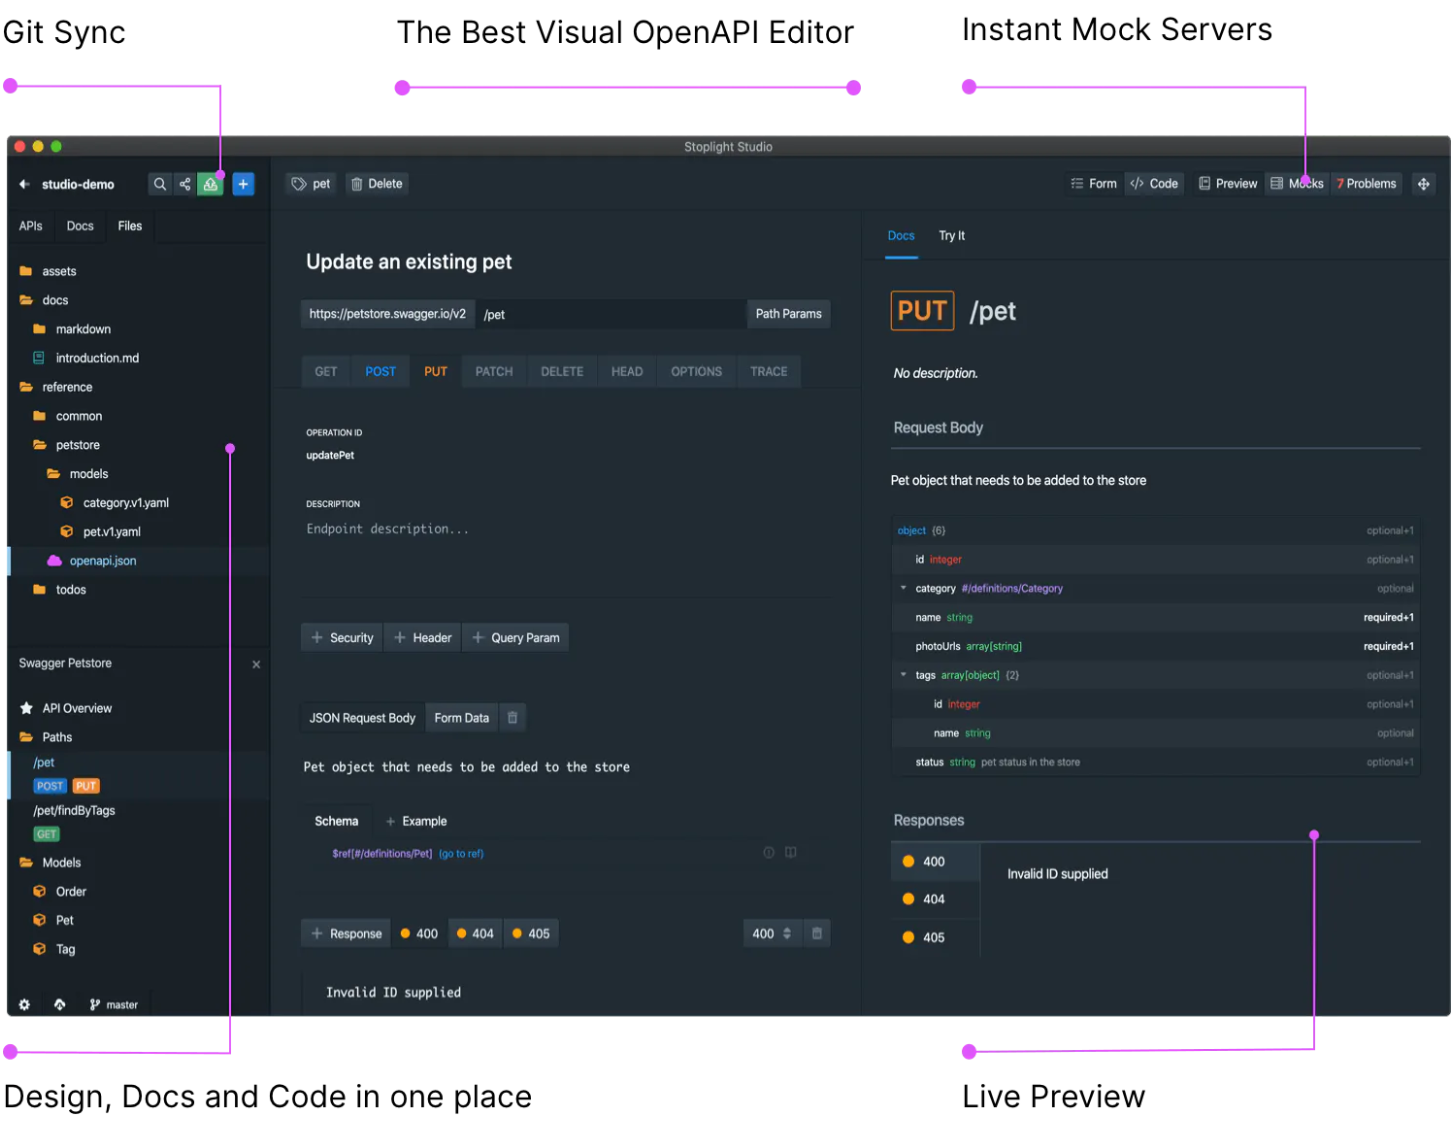Open settings gear in bottom bar
This screenshot has width=1456, height=1124.
24,1005
